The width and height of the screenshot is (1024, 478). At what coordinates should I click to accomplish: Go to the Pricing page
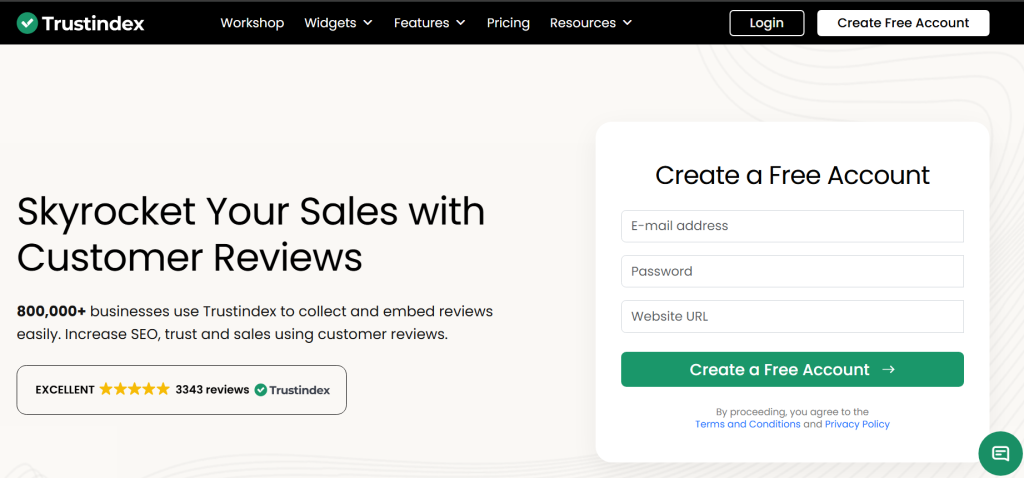click(x=508, y=23)
